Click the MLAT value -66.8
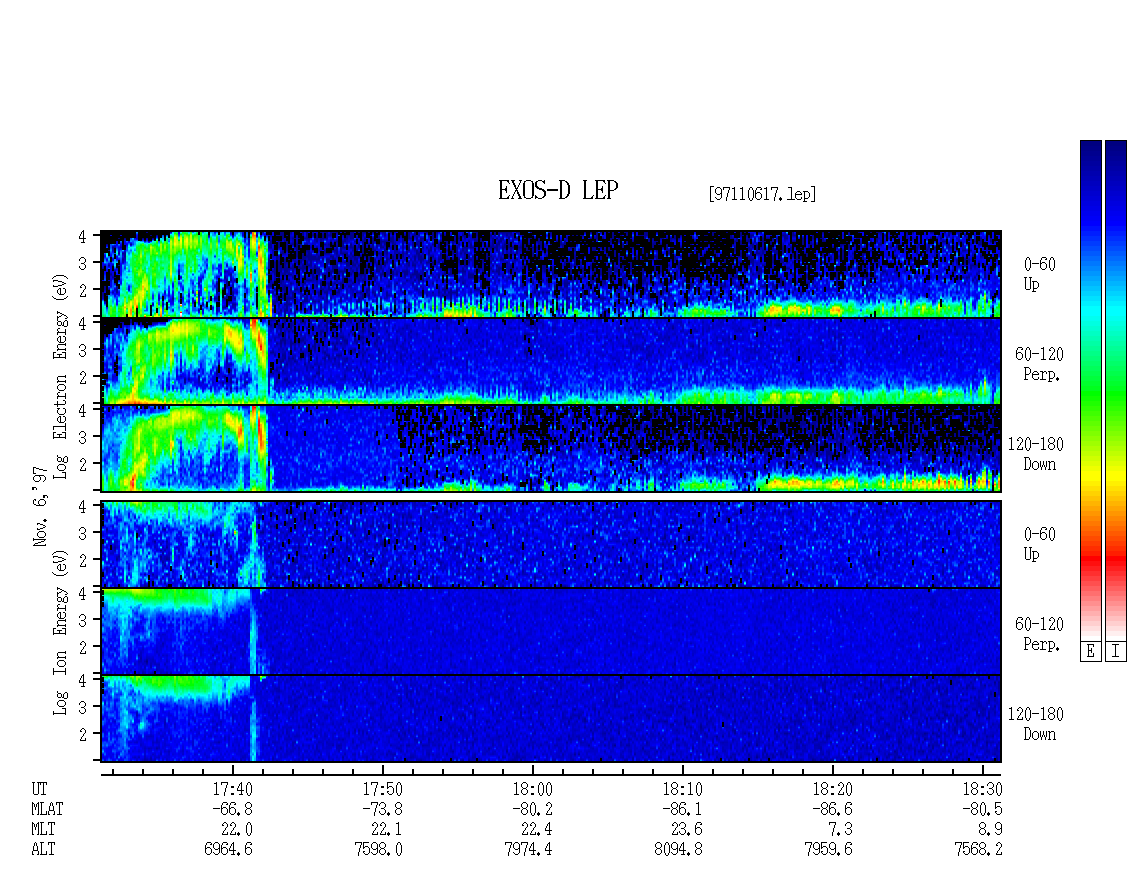The image size is (1130, 875). pyautogui.click(x=232, y=809)
